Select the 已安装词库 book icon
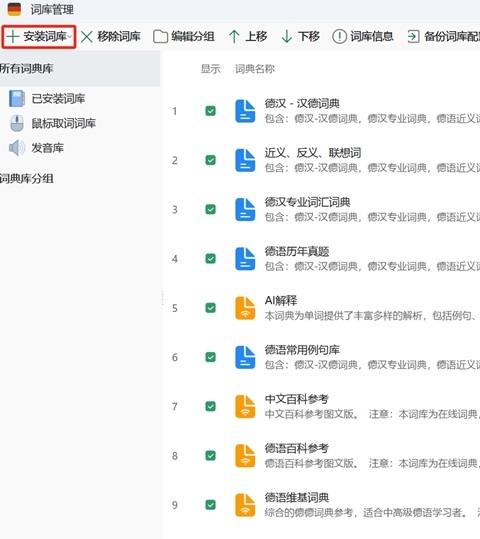Viewport: 480px width, 539px height. pos(17,99)
